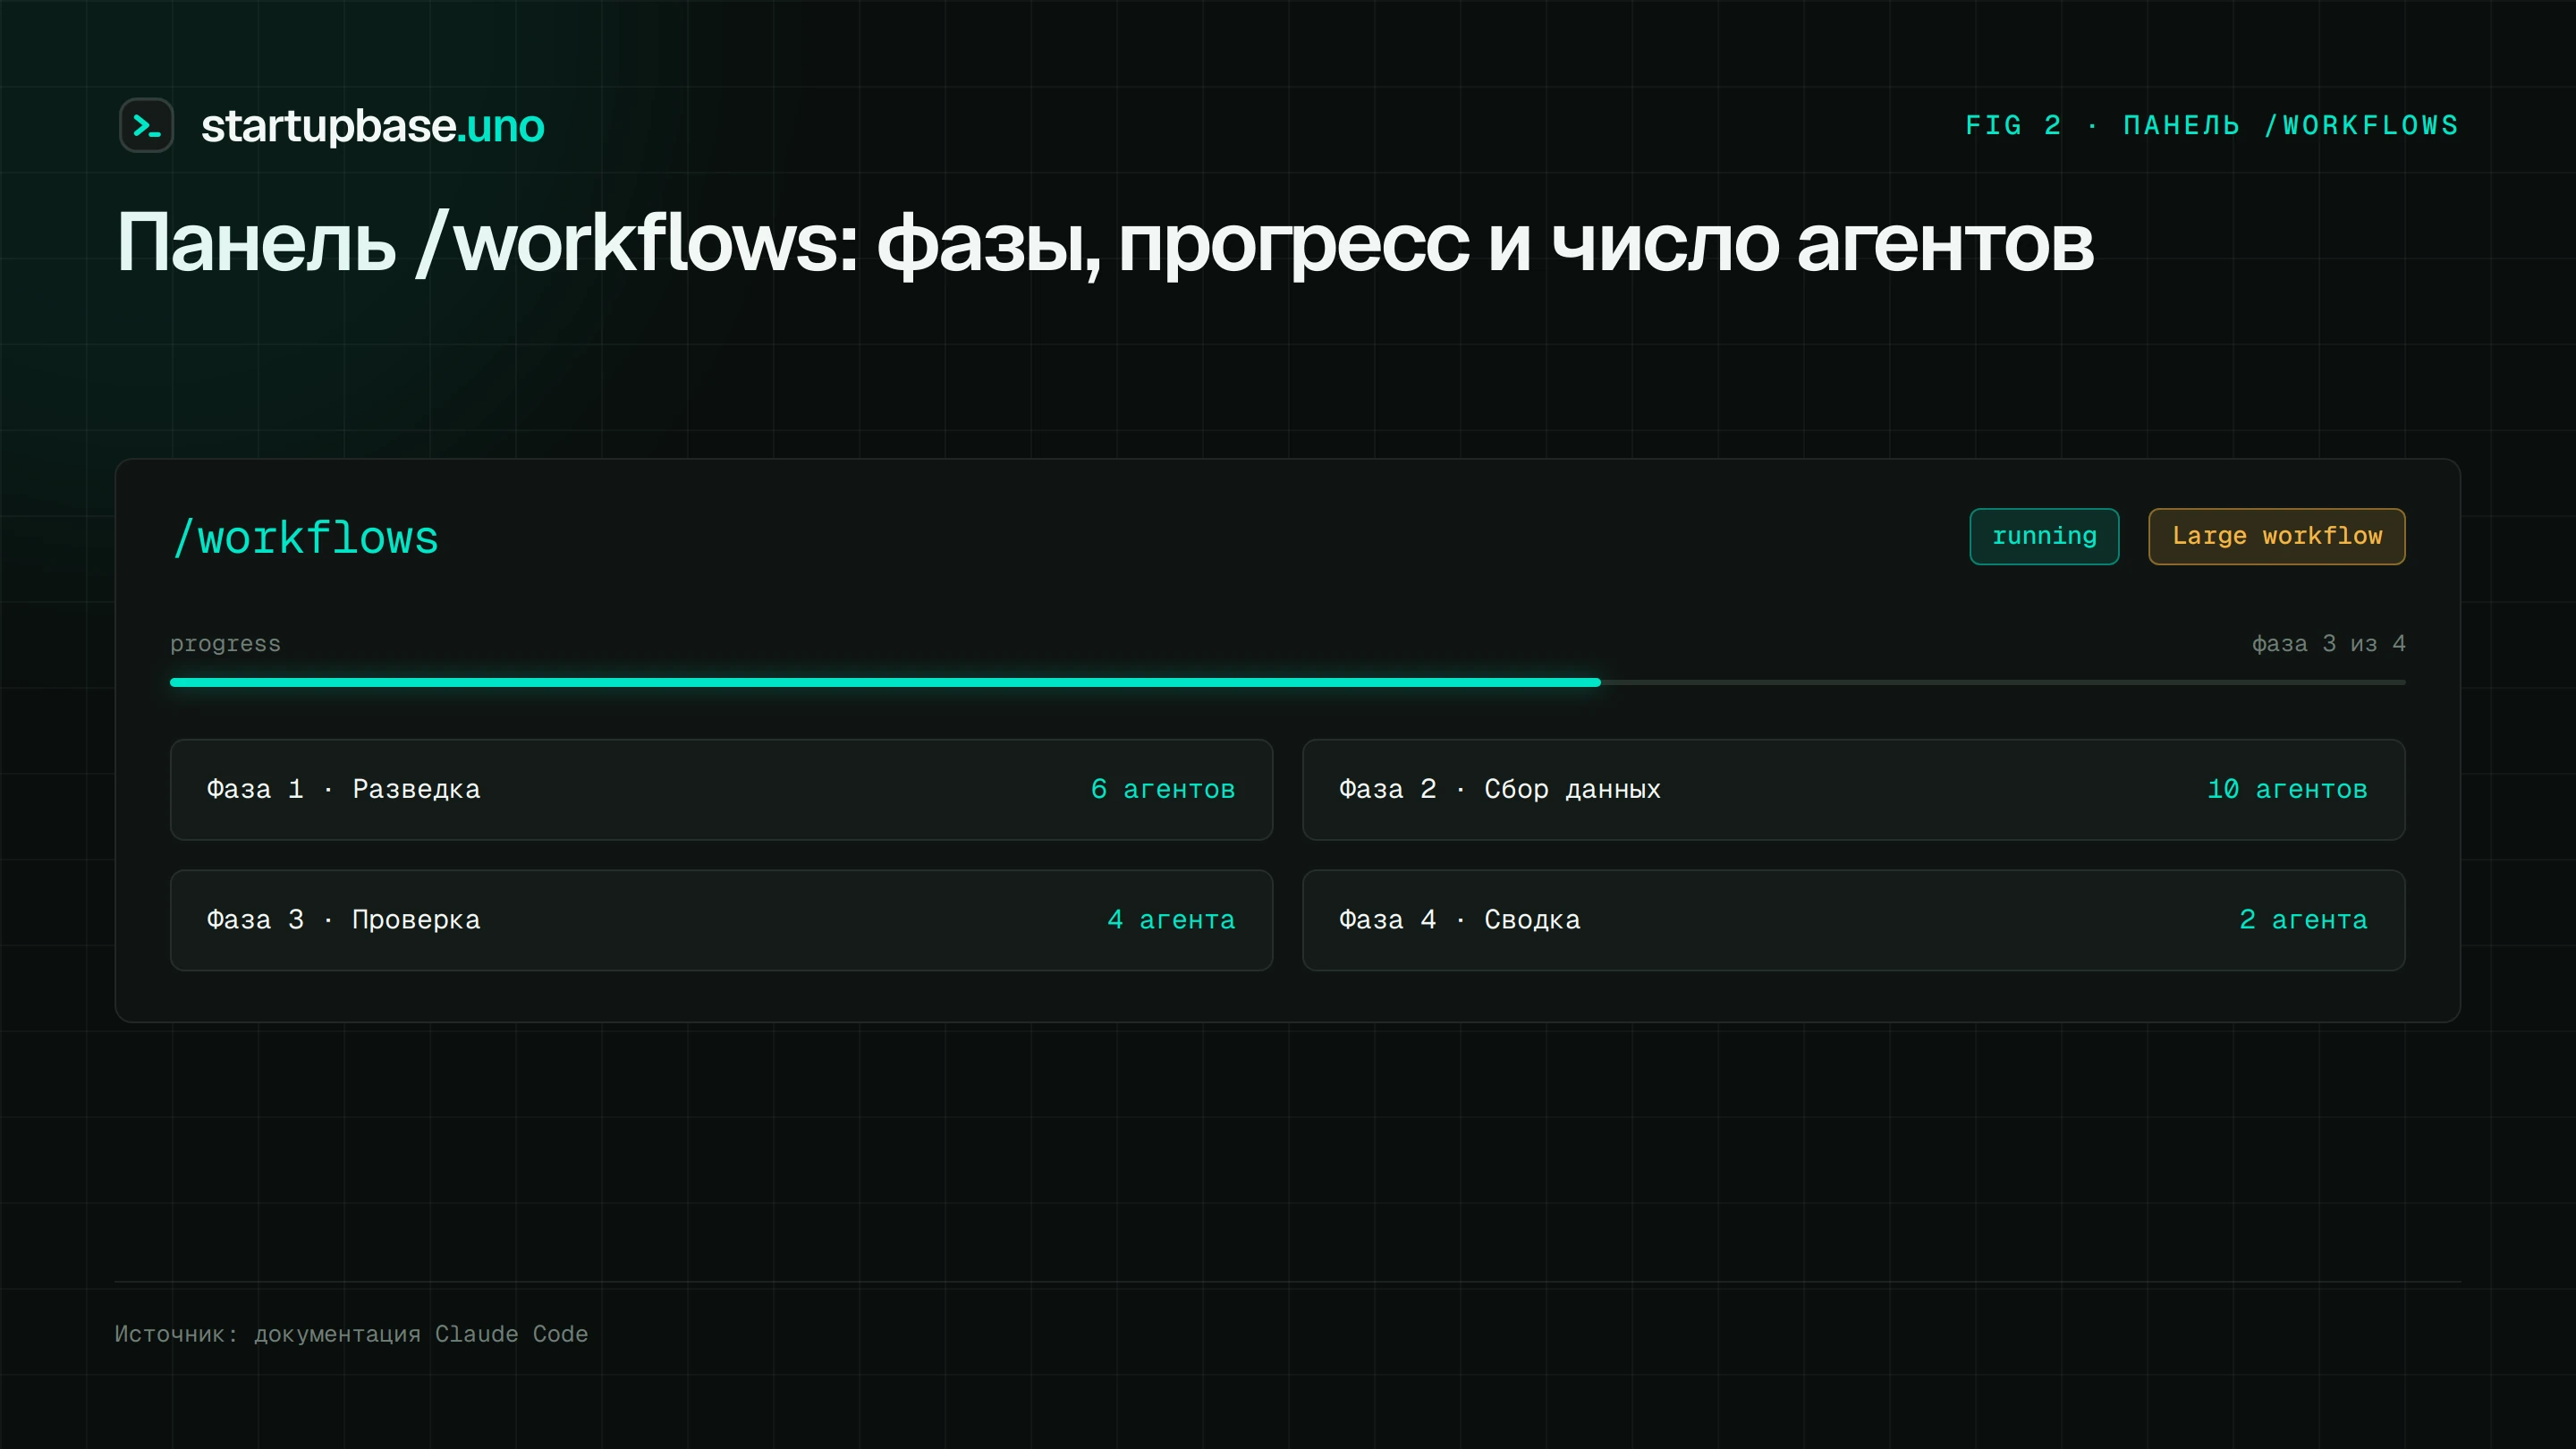Click the "2 агента" count
Viewport: 2576px width, 1449px height.
[2303, 920]
